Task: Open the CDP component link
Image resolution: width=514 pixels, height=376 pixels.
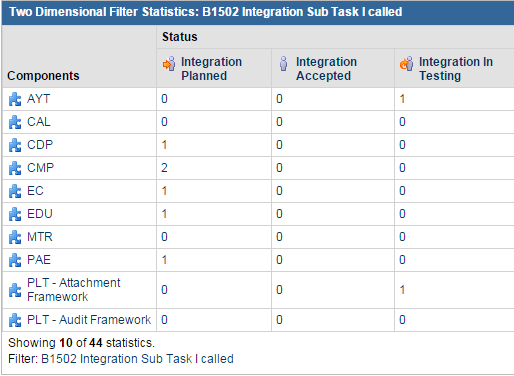Action: click(40, 145)
